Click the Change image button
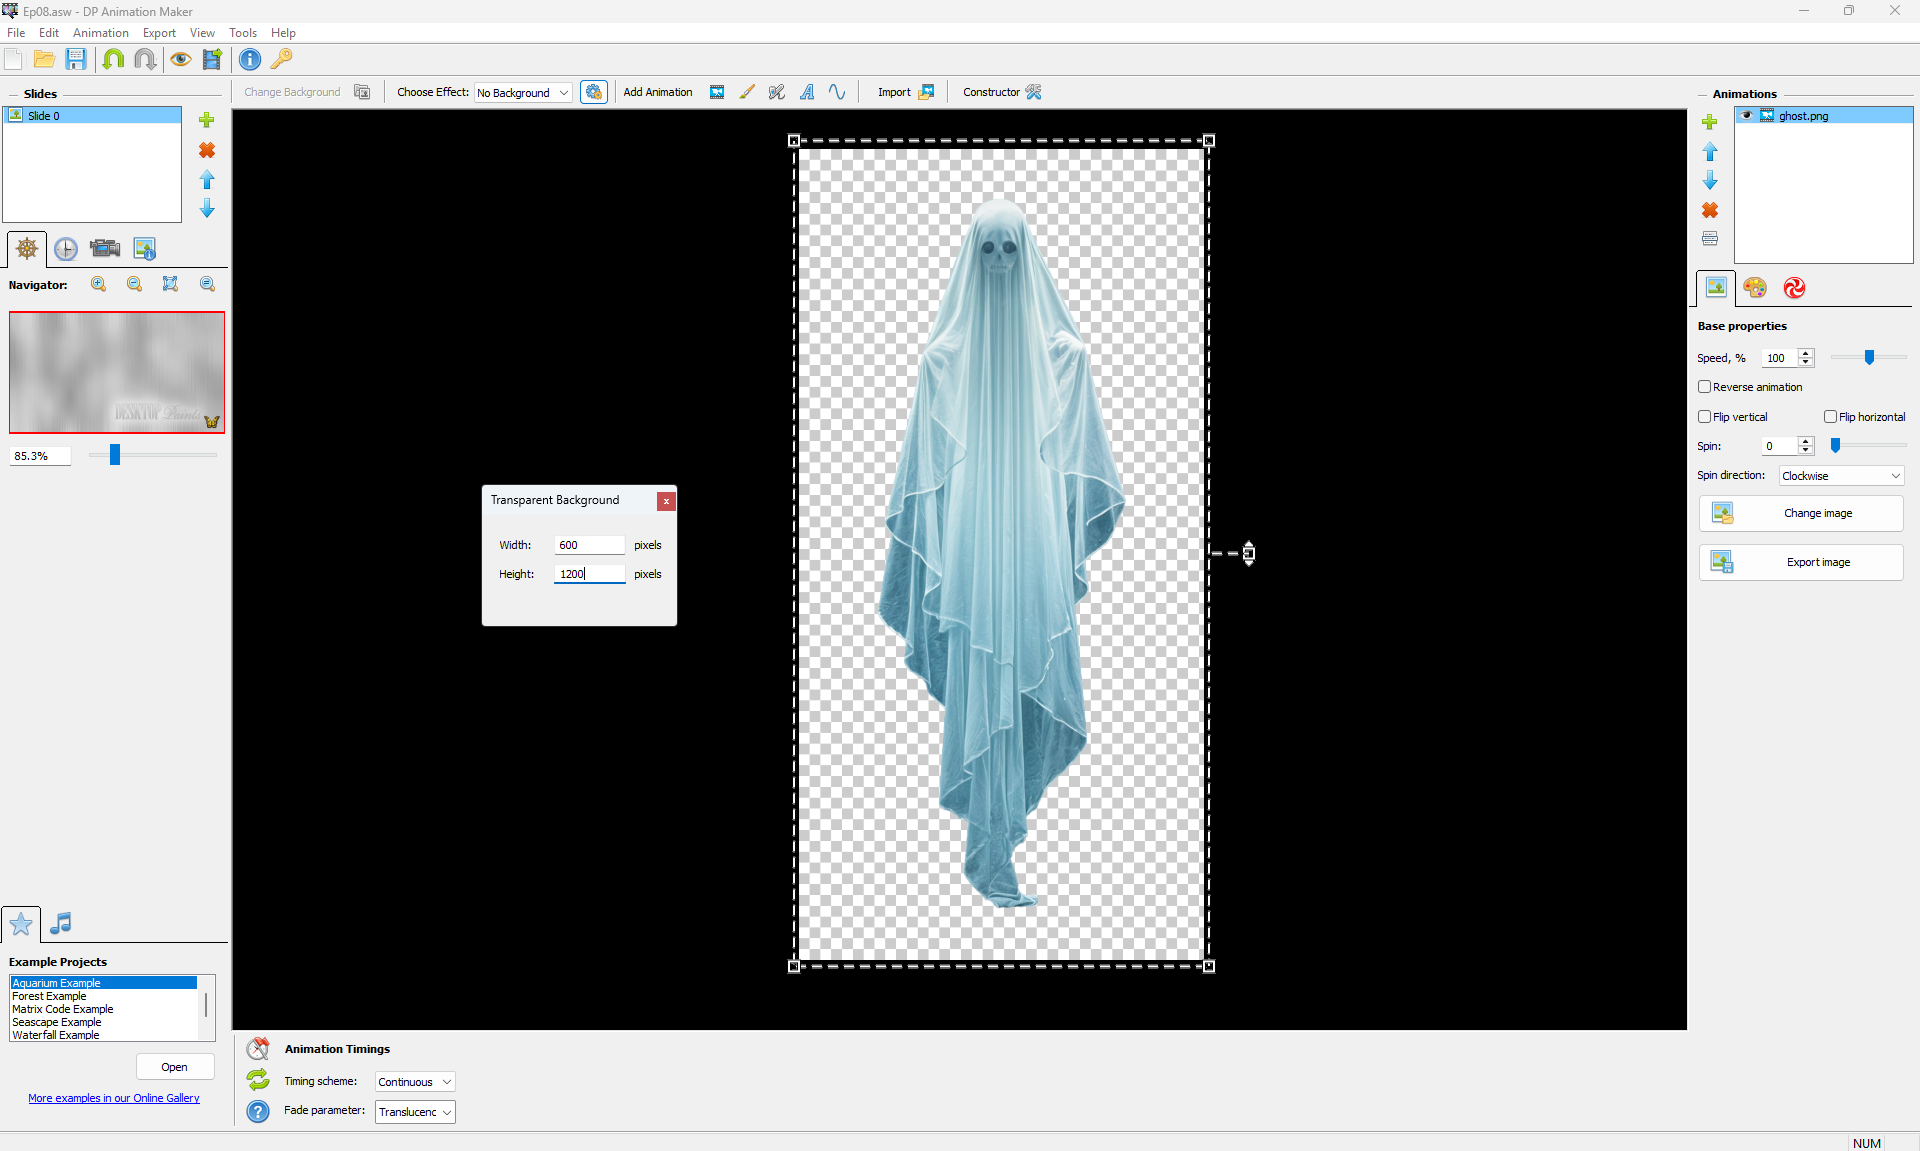The width and height of the screenshot is (1920, 1151). tap(1801, 513)
